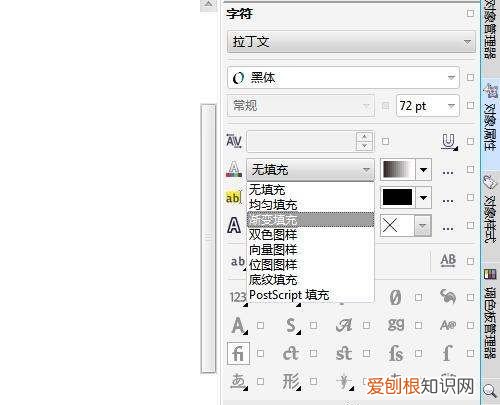The image size is (500, 405).
Task: Click the gg contextual alternates icon
Action: click(396, 325)
